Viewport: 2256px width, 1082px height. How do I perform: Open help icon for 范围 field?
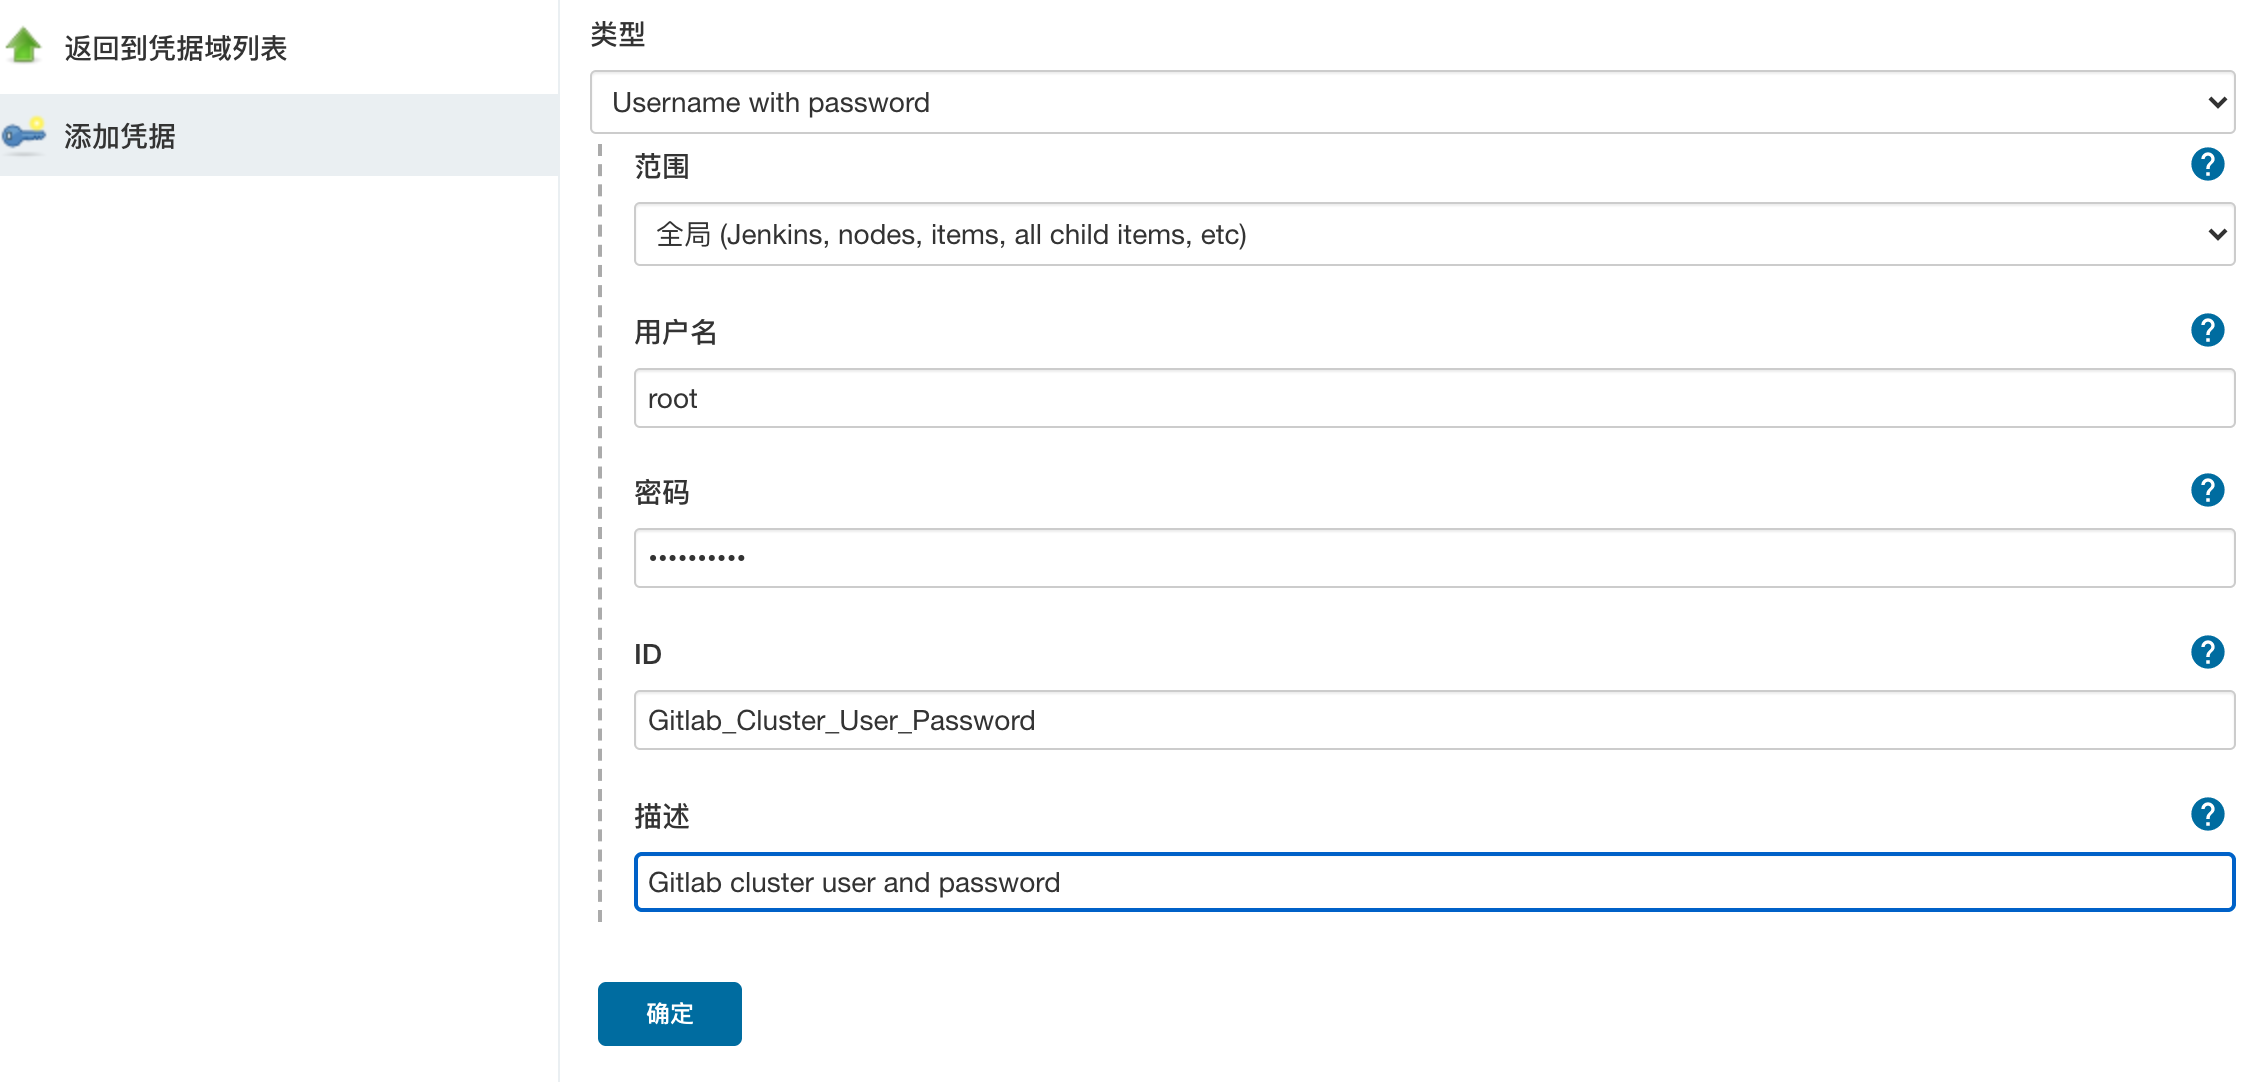click(2207, 164)
